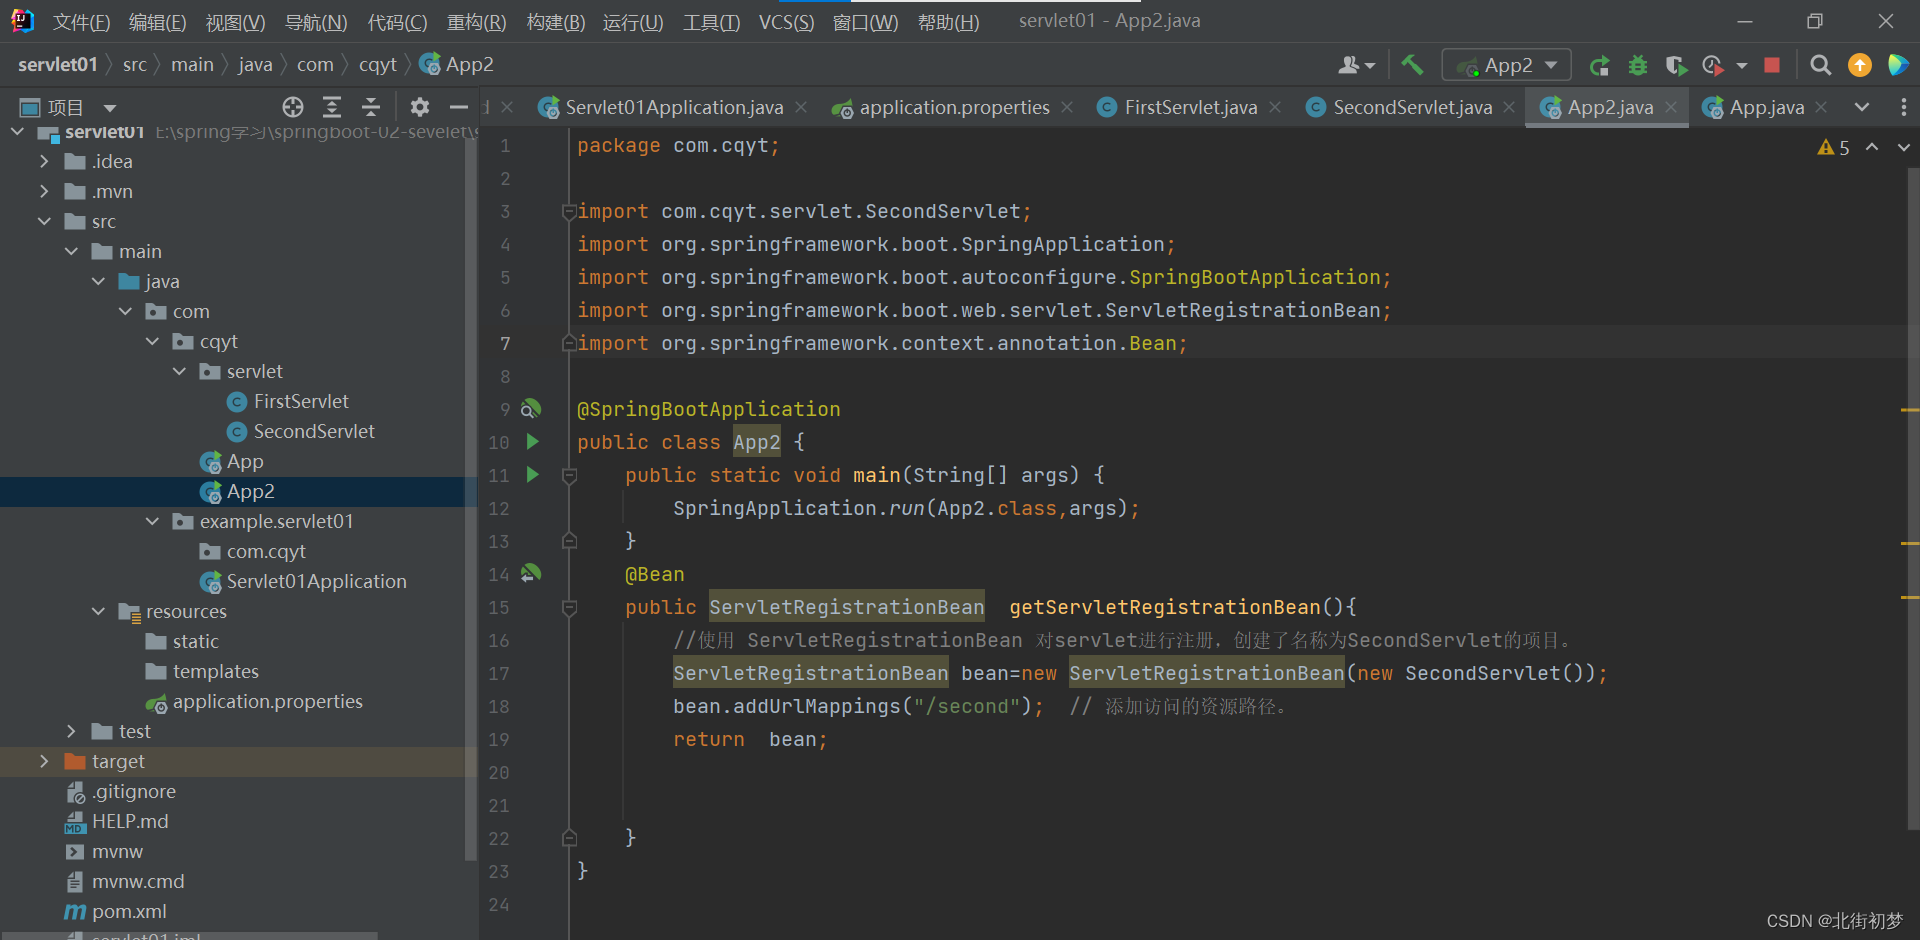The height and width of the screenshot is (940, 1920).
Task: Collapse the src folder in project tree
Action: (x=44, y=221)
